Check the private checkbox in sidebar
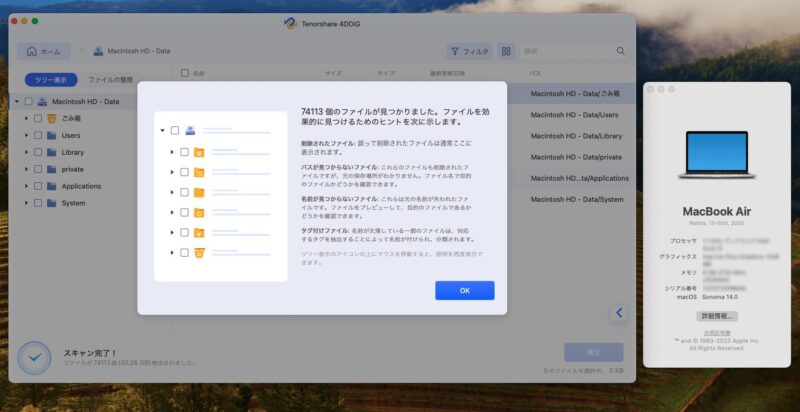This screenshot has width=800, height=412. pos(38,169)
